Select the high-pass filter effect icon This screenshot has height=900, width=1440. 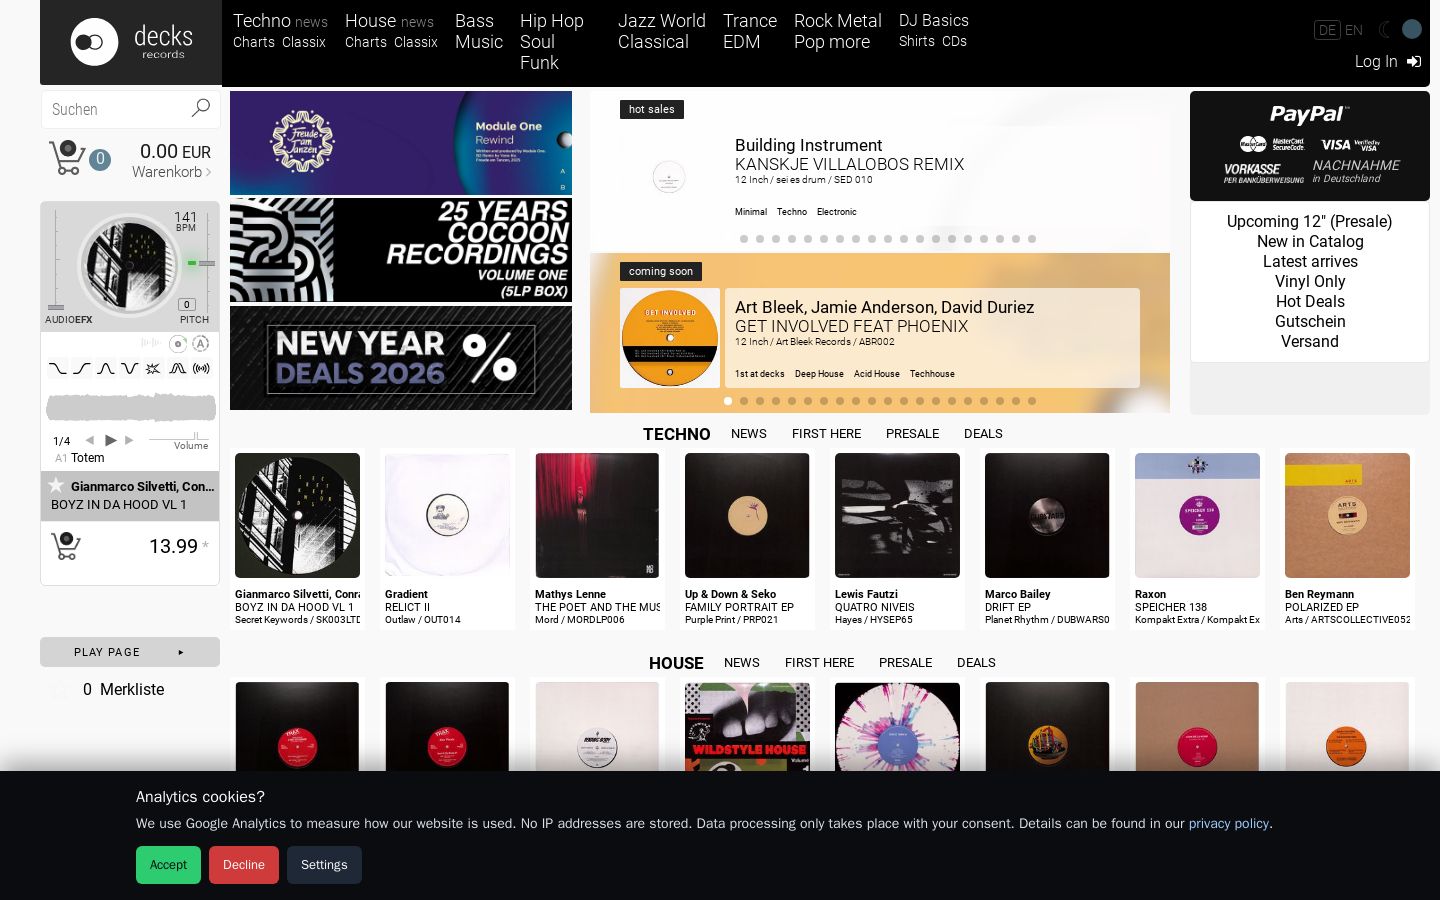[82, 369]
